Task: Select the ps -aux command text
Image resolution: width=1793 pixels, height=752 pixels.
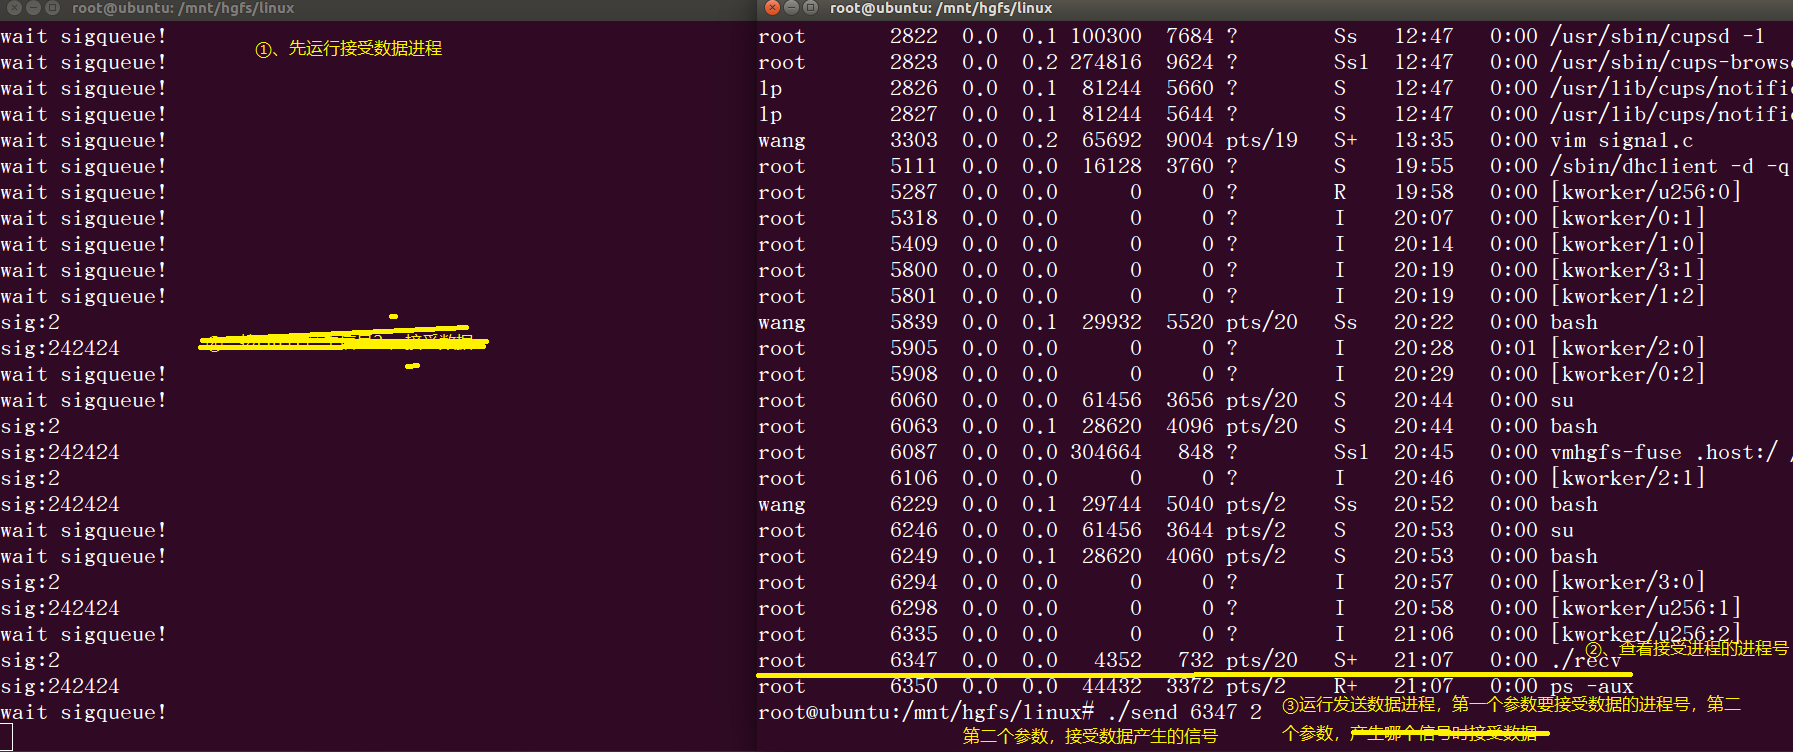Action: [x=1592, y=686]
